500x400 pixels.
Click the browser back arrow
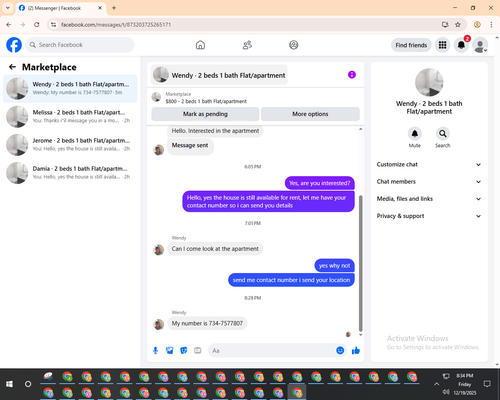coord(9,25)
